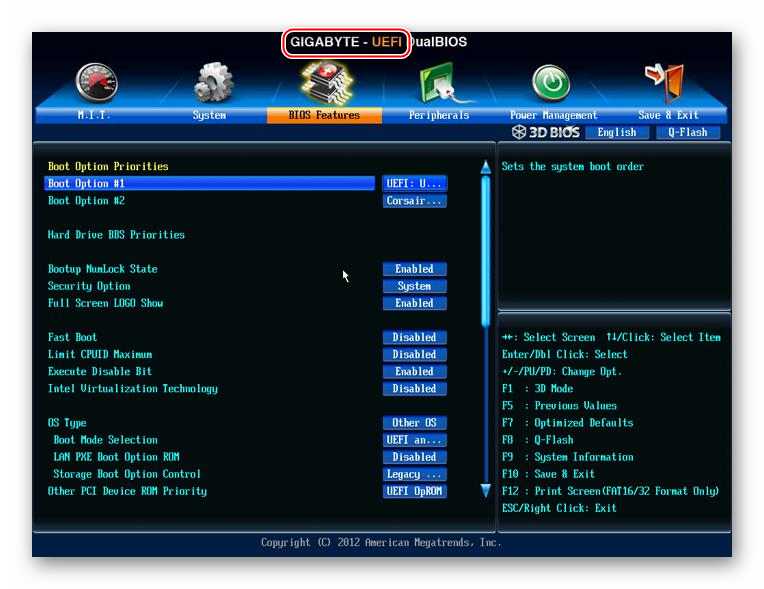Screen dimensions: 764x589
Task: Click the F8 Q-Flash hint line
Action: (537, 440)
